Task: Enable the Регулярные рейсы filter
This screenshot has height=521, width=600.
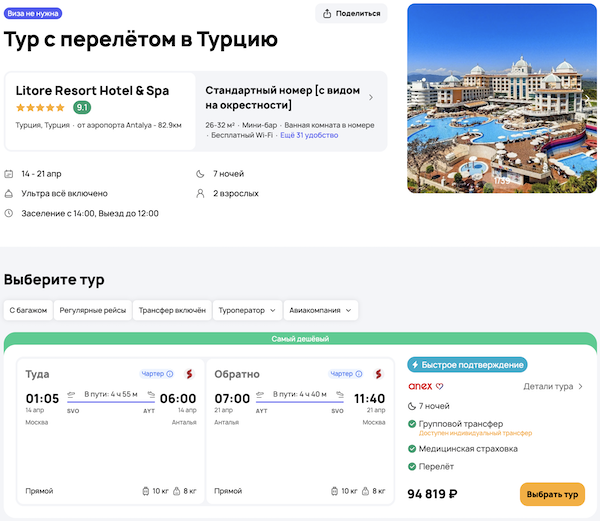Action: click(92, 310)
